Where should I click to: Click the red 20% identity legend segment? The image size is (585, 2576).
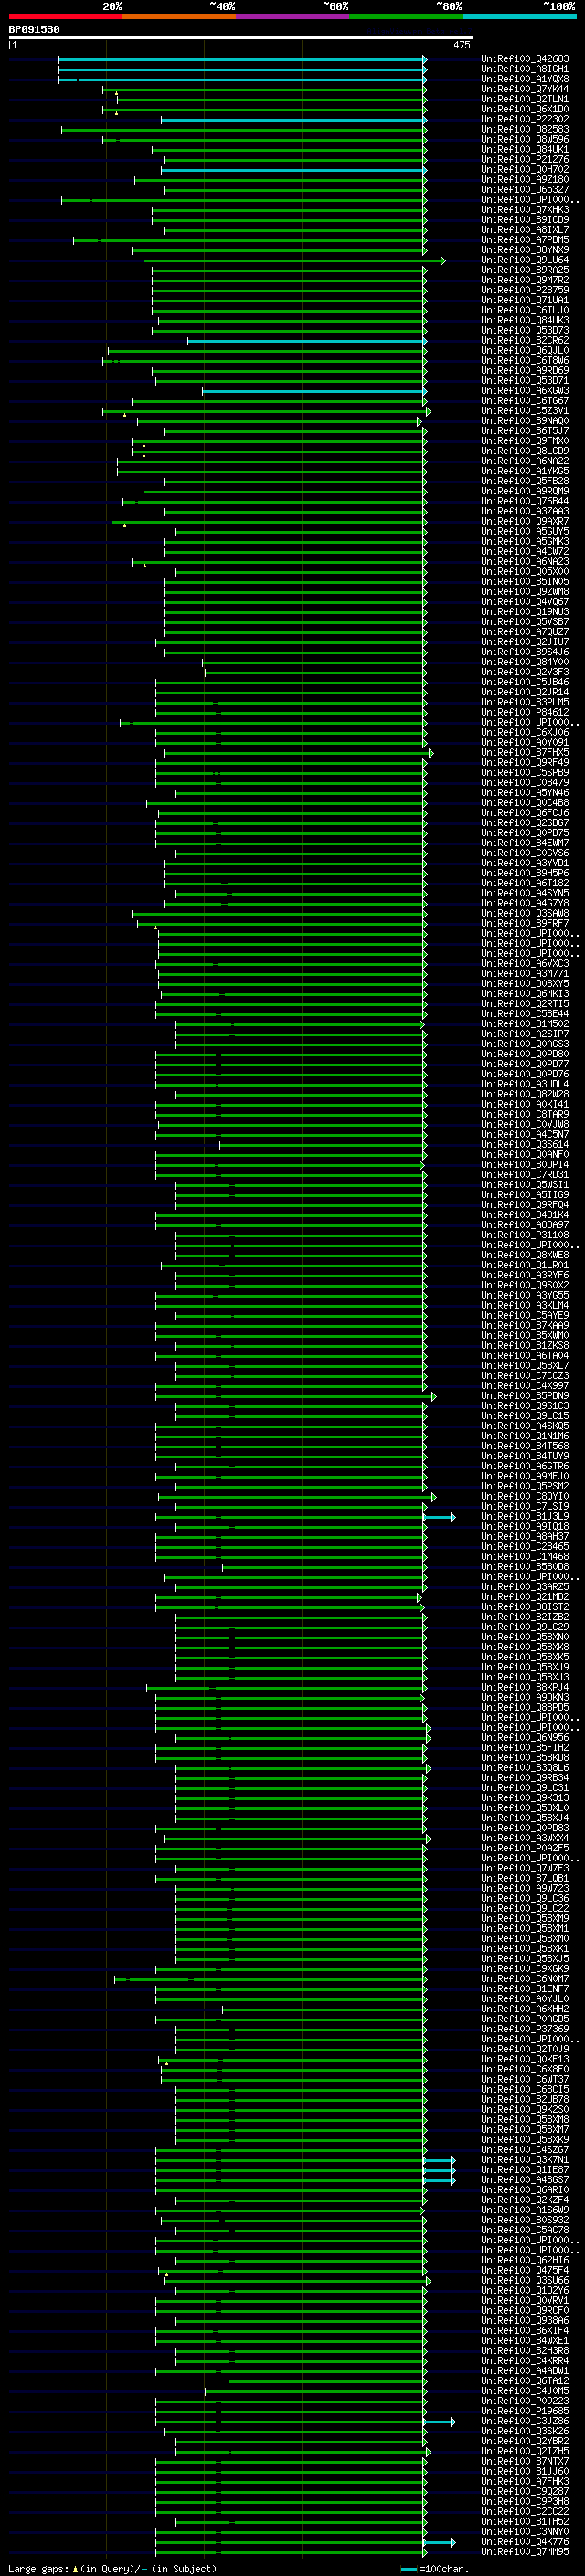point(65,16)
